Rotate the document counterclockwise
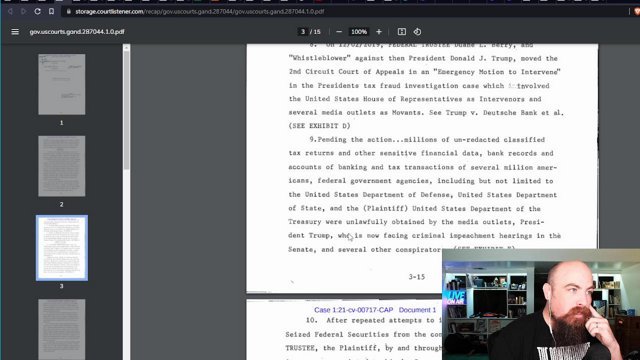Image resolution: width=640 pixels, height=360 pixels. click(x=417, y=32)
